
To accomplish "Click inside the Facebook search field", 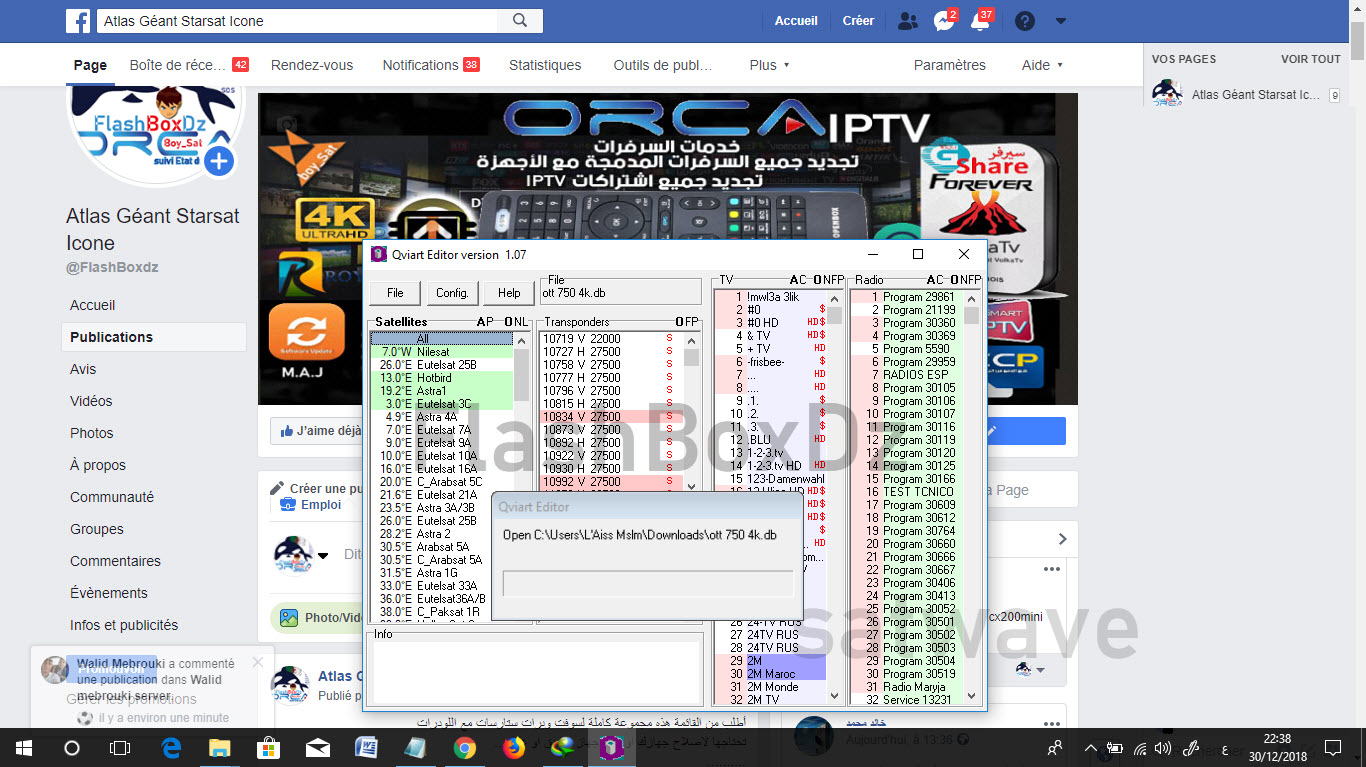I will click(296, 20).
